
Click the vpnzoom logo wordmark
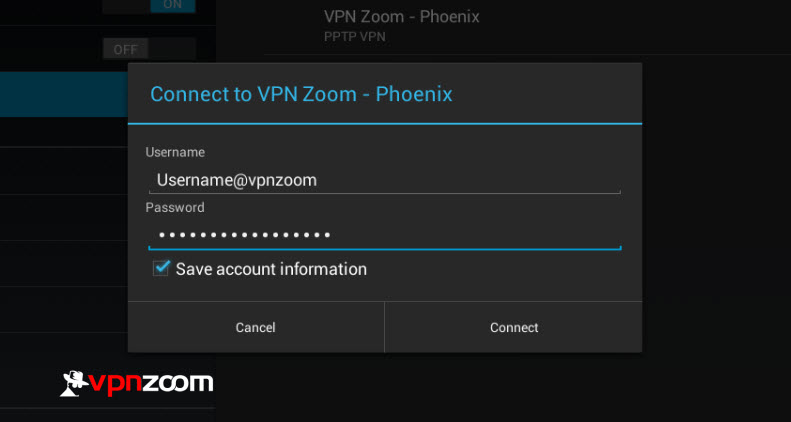[x=151, y=385]
